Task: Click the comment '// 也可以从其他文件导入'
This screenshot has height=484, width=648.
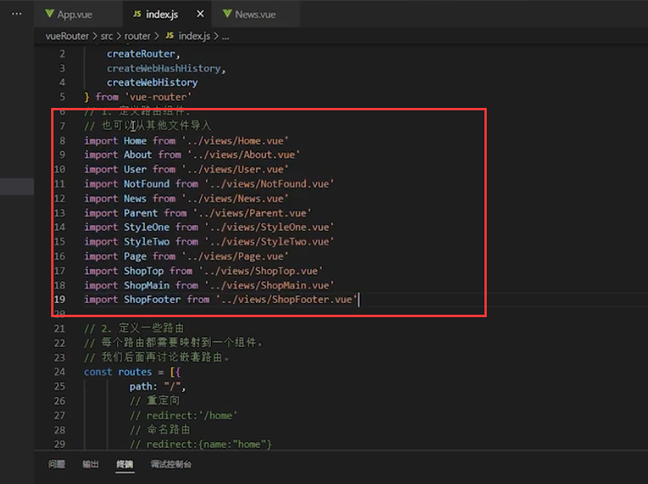Action: [148, 126]
